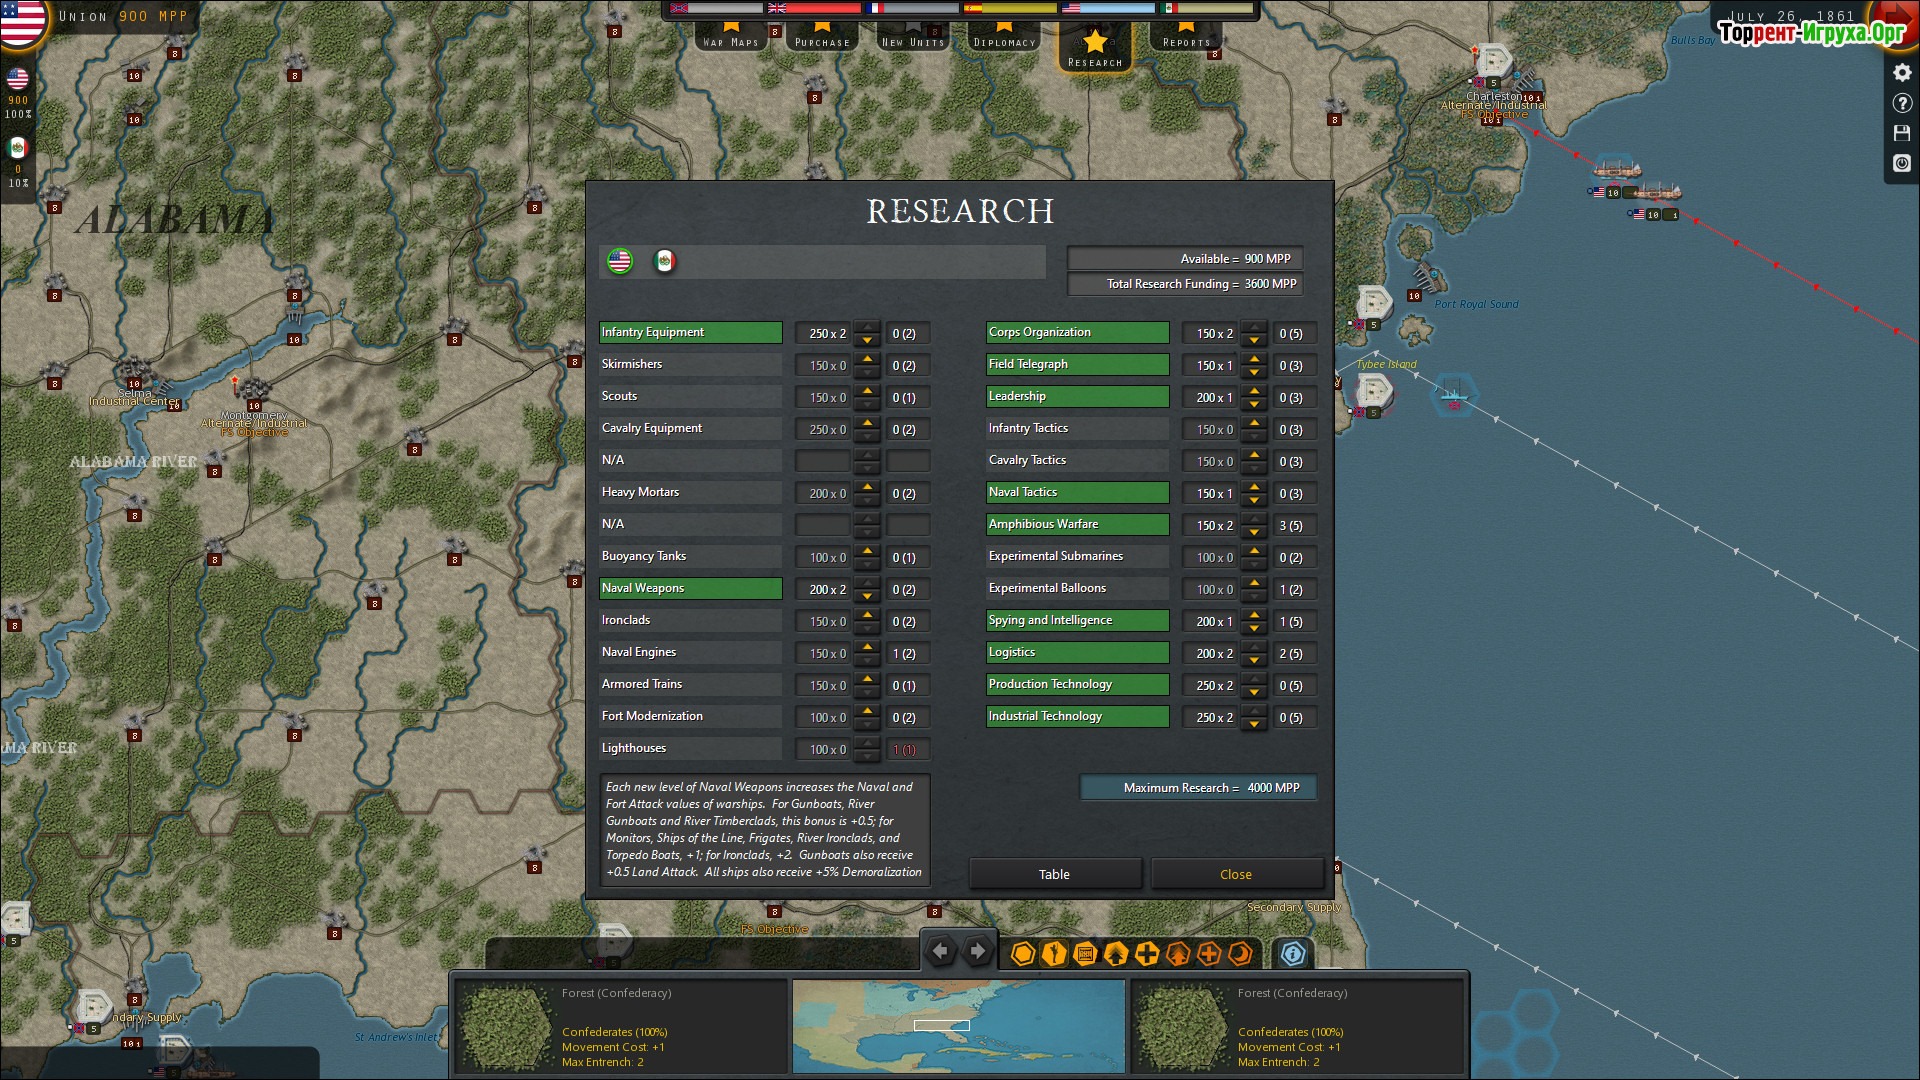Screen dimensions: 1920x1080
Task: Toggle the Infantry Equipment research row
Action: pyautogui.click(x=690, y=332)
